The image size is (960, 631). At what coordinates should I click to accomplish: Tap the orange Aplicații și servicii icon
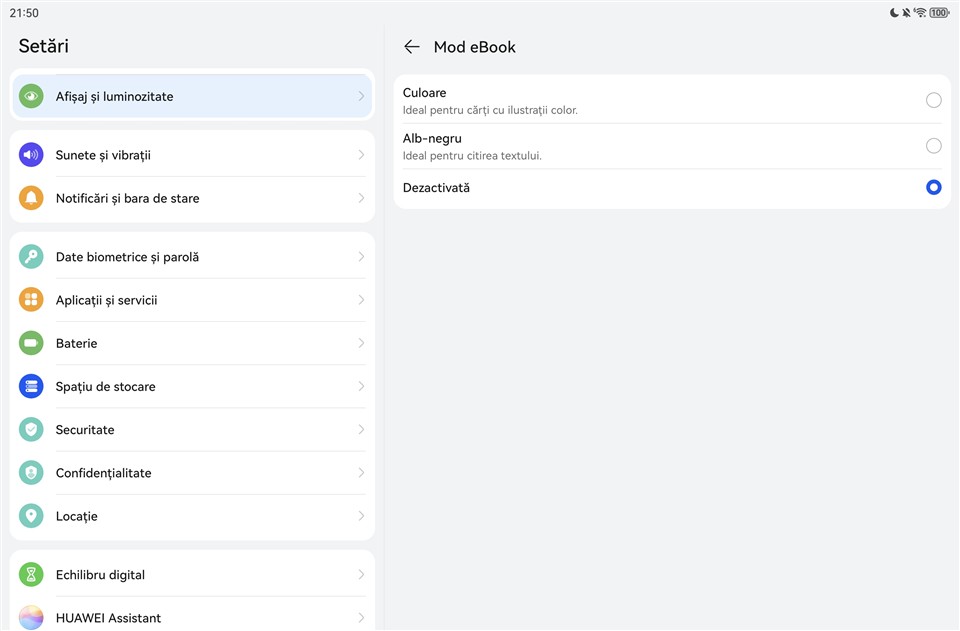[x=31, y=300]
